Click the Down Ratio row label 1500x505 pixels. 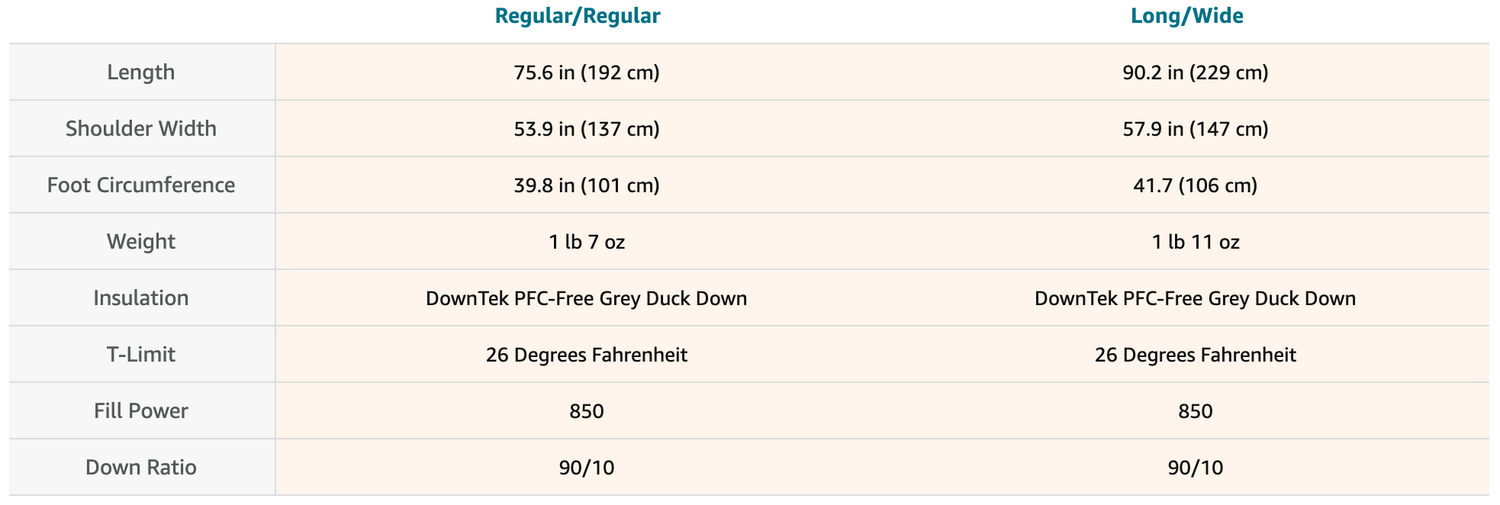(x=141, y=468)
